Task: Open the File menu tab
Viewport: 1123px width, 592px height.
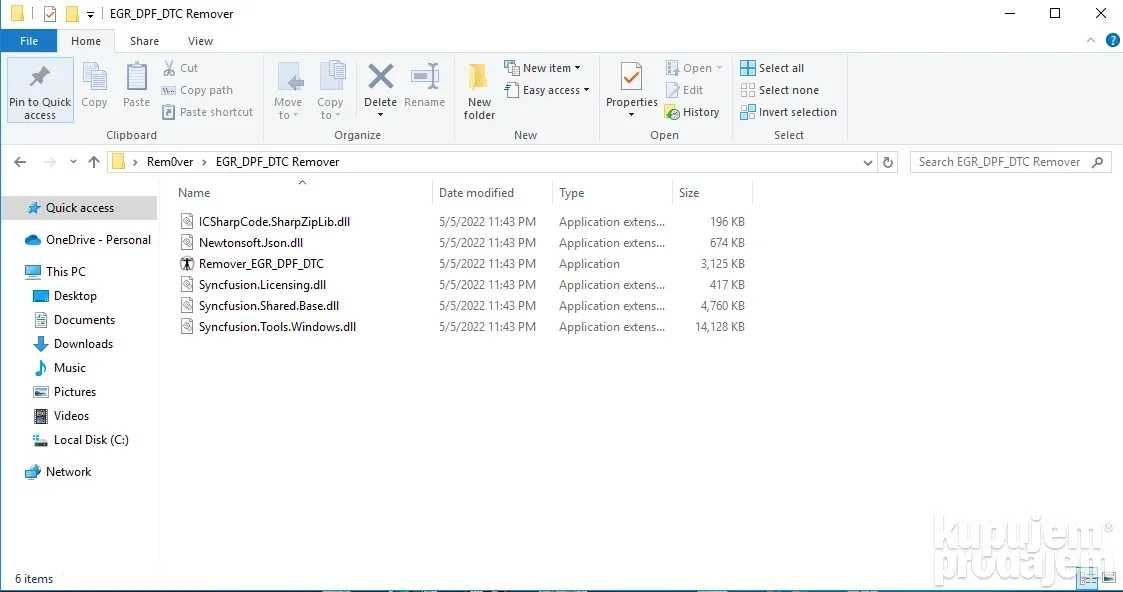Action: [29, 41]
